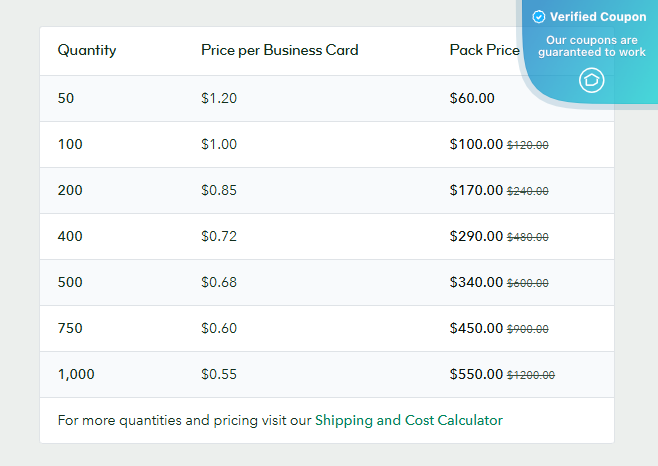Select the 100 quantity cell
The image size is (658, 466).
pyautogui.click(x=70, y=144)
